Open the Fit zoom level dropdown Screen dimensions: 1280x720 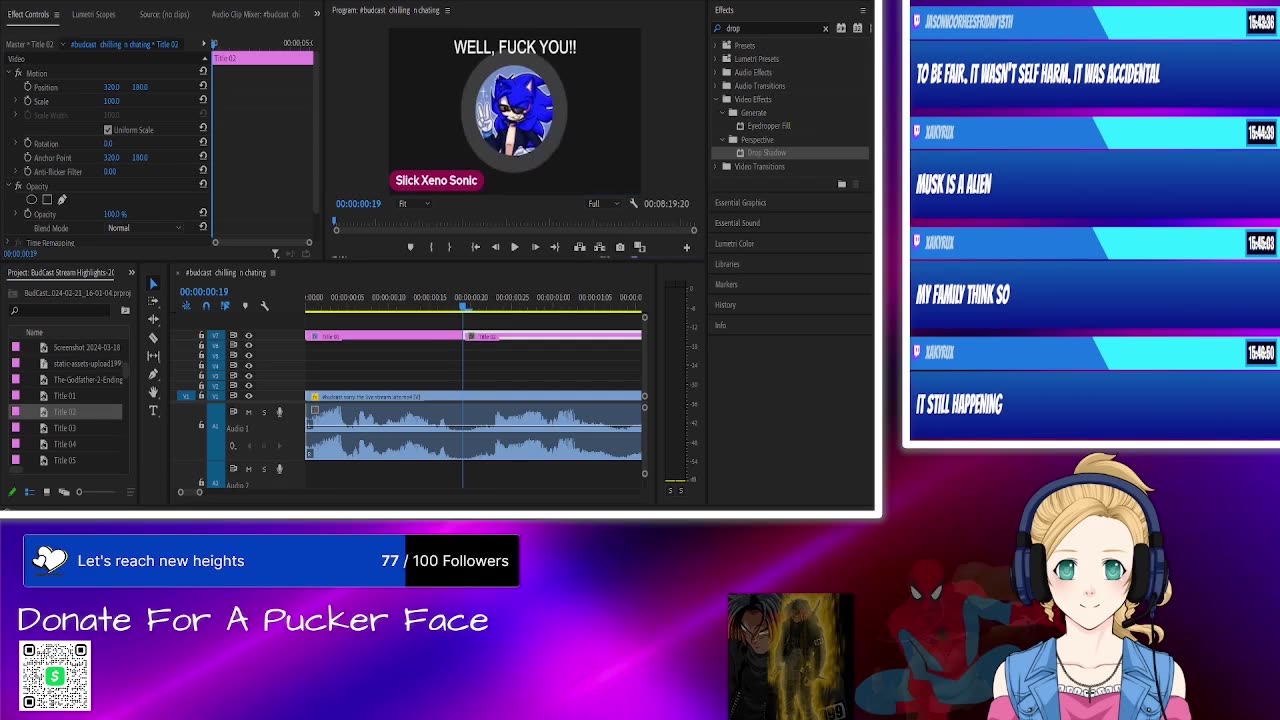coord(414,204)
